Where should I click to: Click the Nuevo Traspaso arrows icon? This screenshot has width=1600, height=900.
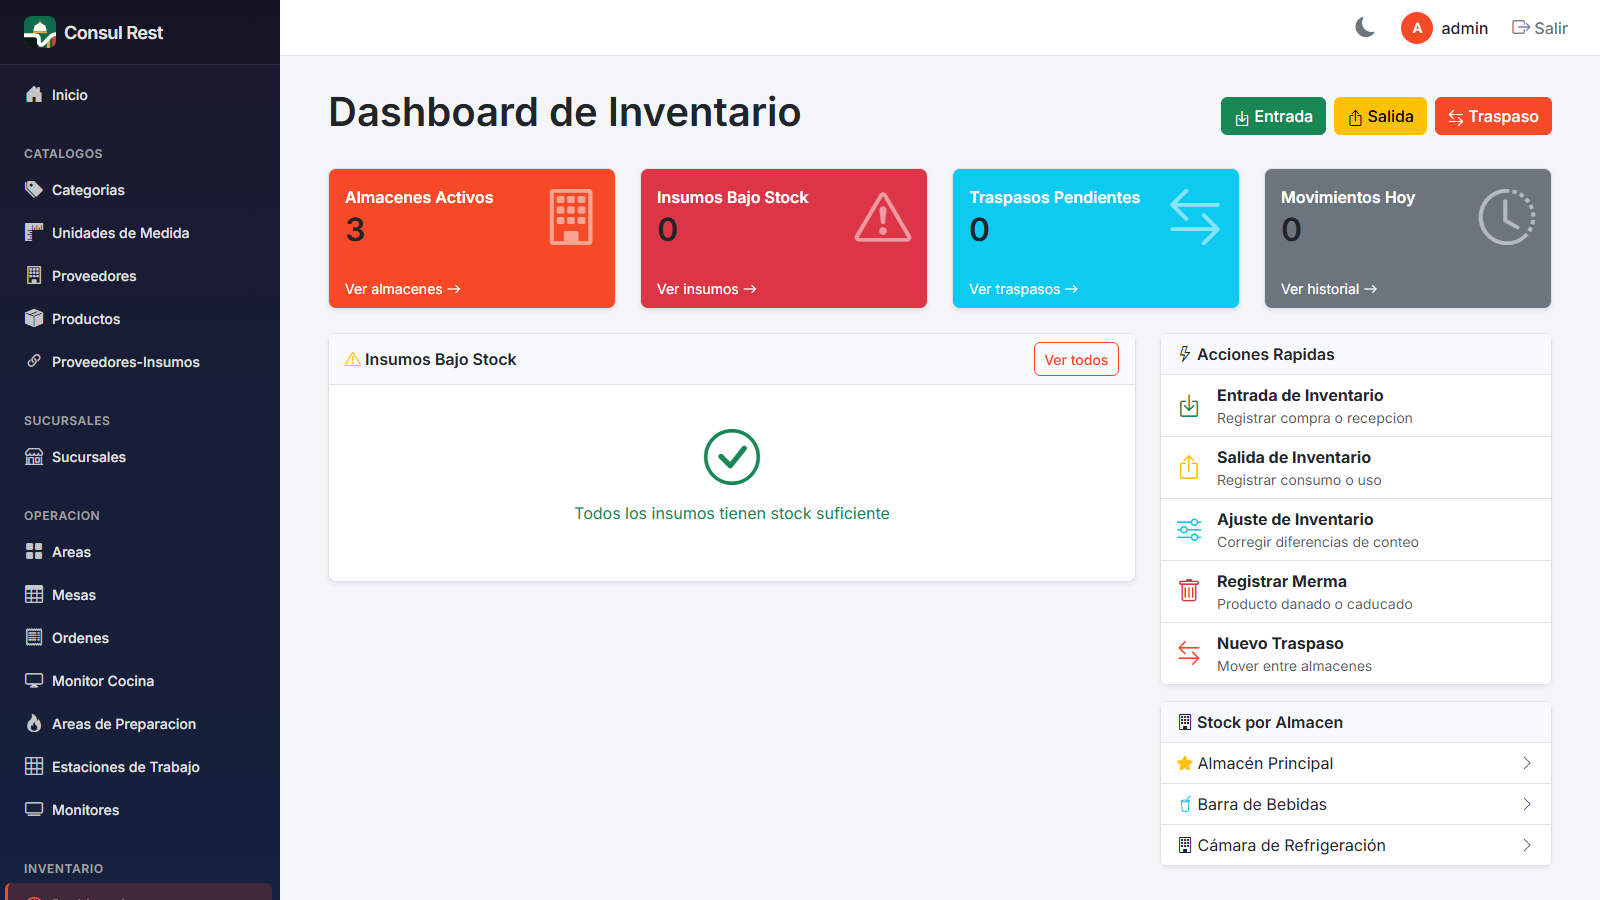(1189, 653)
